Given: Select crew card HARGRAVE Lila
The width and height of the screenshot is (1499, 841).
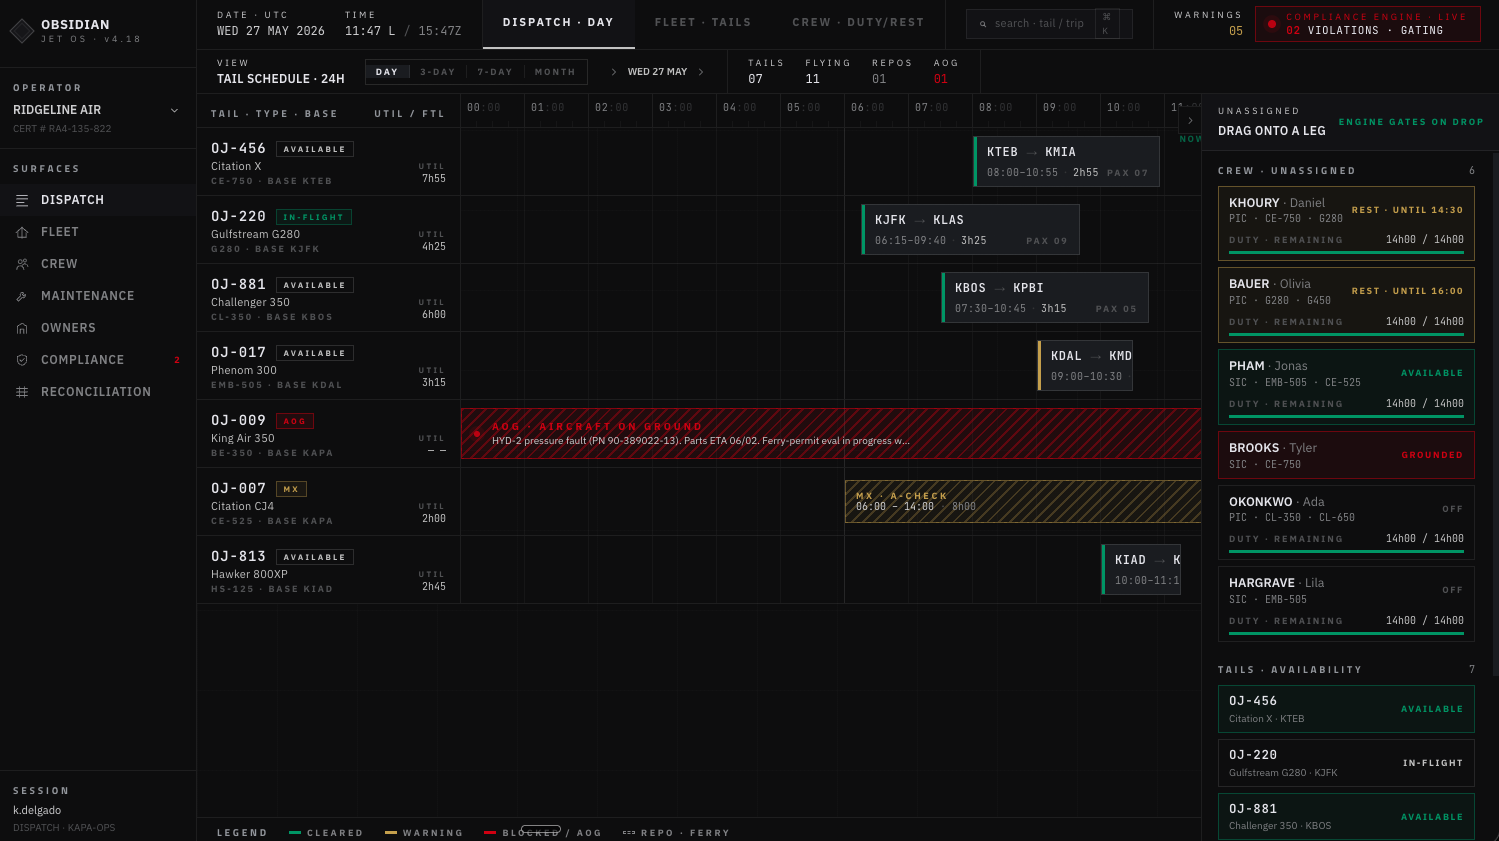Looking at the screenshot, I should click(1346, 604).
